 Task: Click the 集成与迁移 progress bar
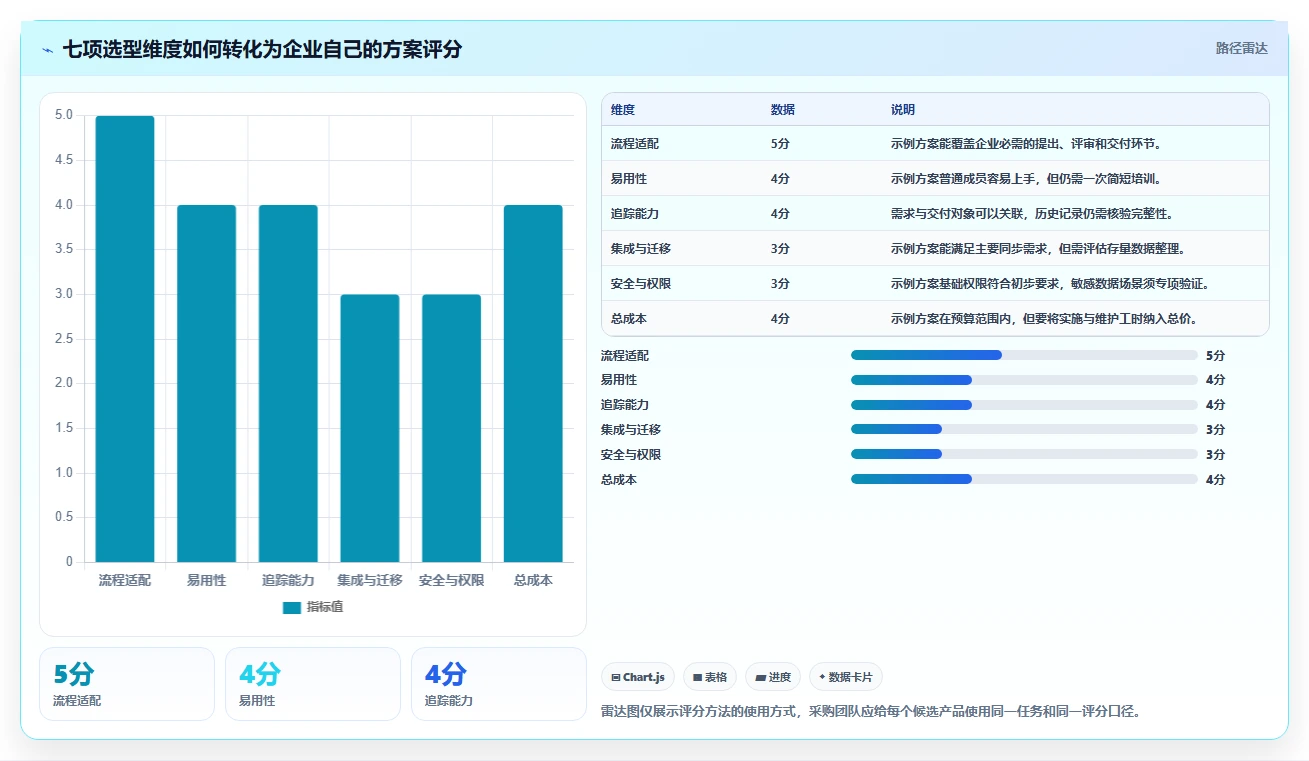point(1024,430)
